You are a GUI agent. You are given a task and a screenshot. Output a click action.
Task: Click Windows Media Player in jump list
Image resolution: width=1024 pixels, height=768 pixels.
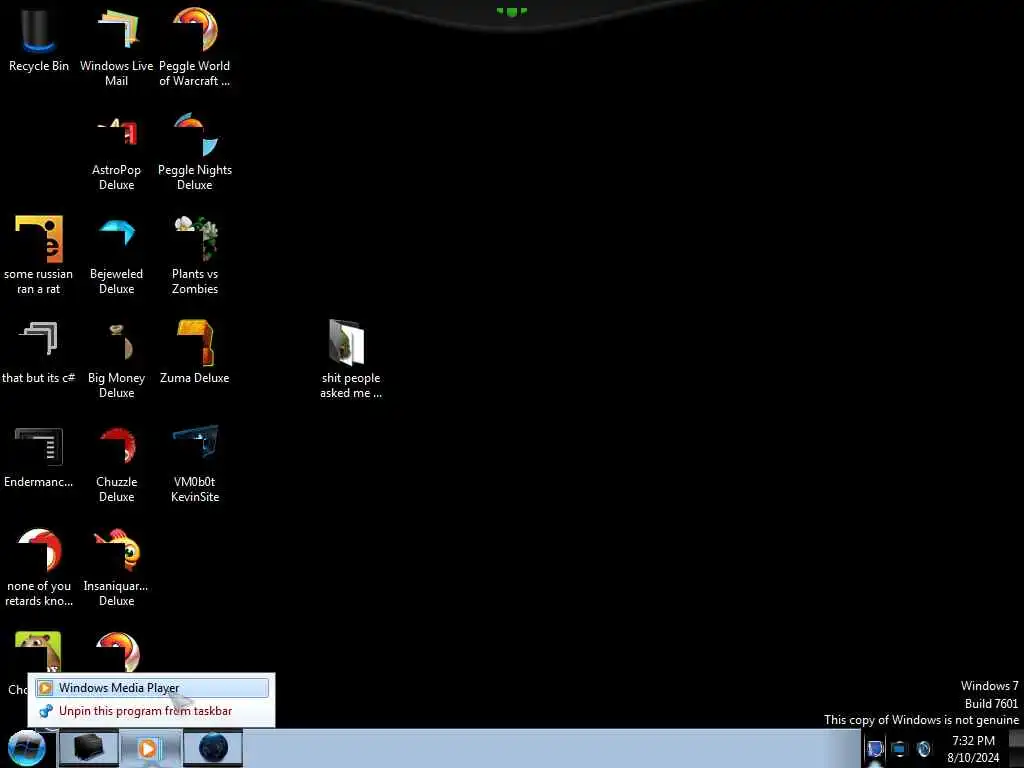pyautogui.click(x=152, y=688)
